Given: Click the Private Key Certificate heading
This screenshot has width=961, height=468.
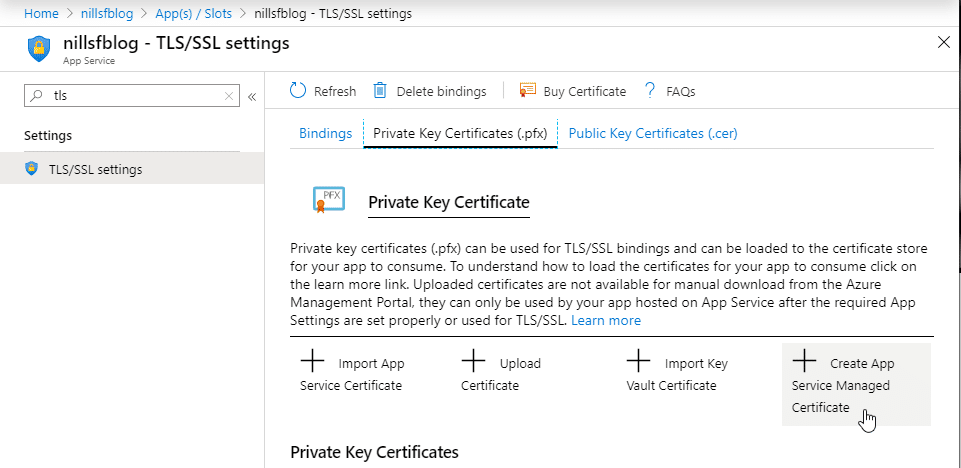Looking at the screenshot, I should coord(449,202).
